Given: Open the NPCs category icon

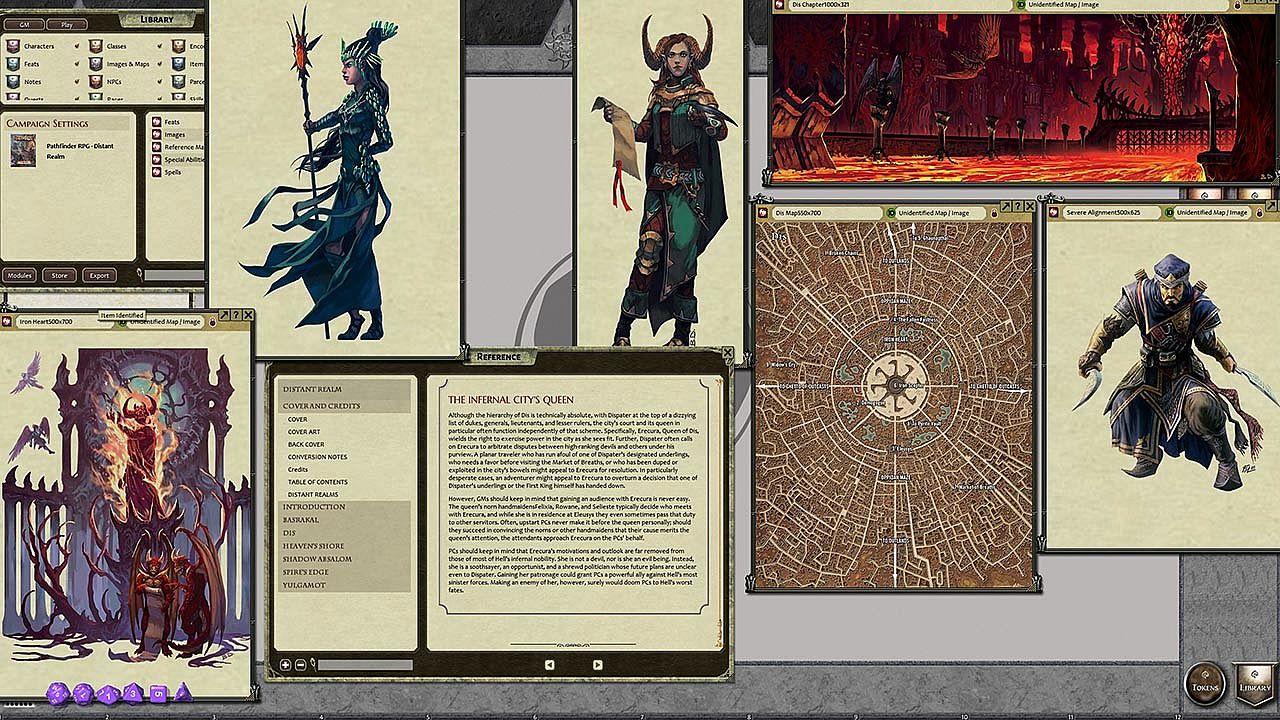Looking at the screenshot, I should [95, 82].
